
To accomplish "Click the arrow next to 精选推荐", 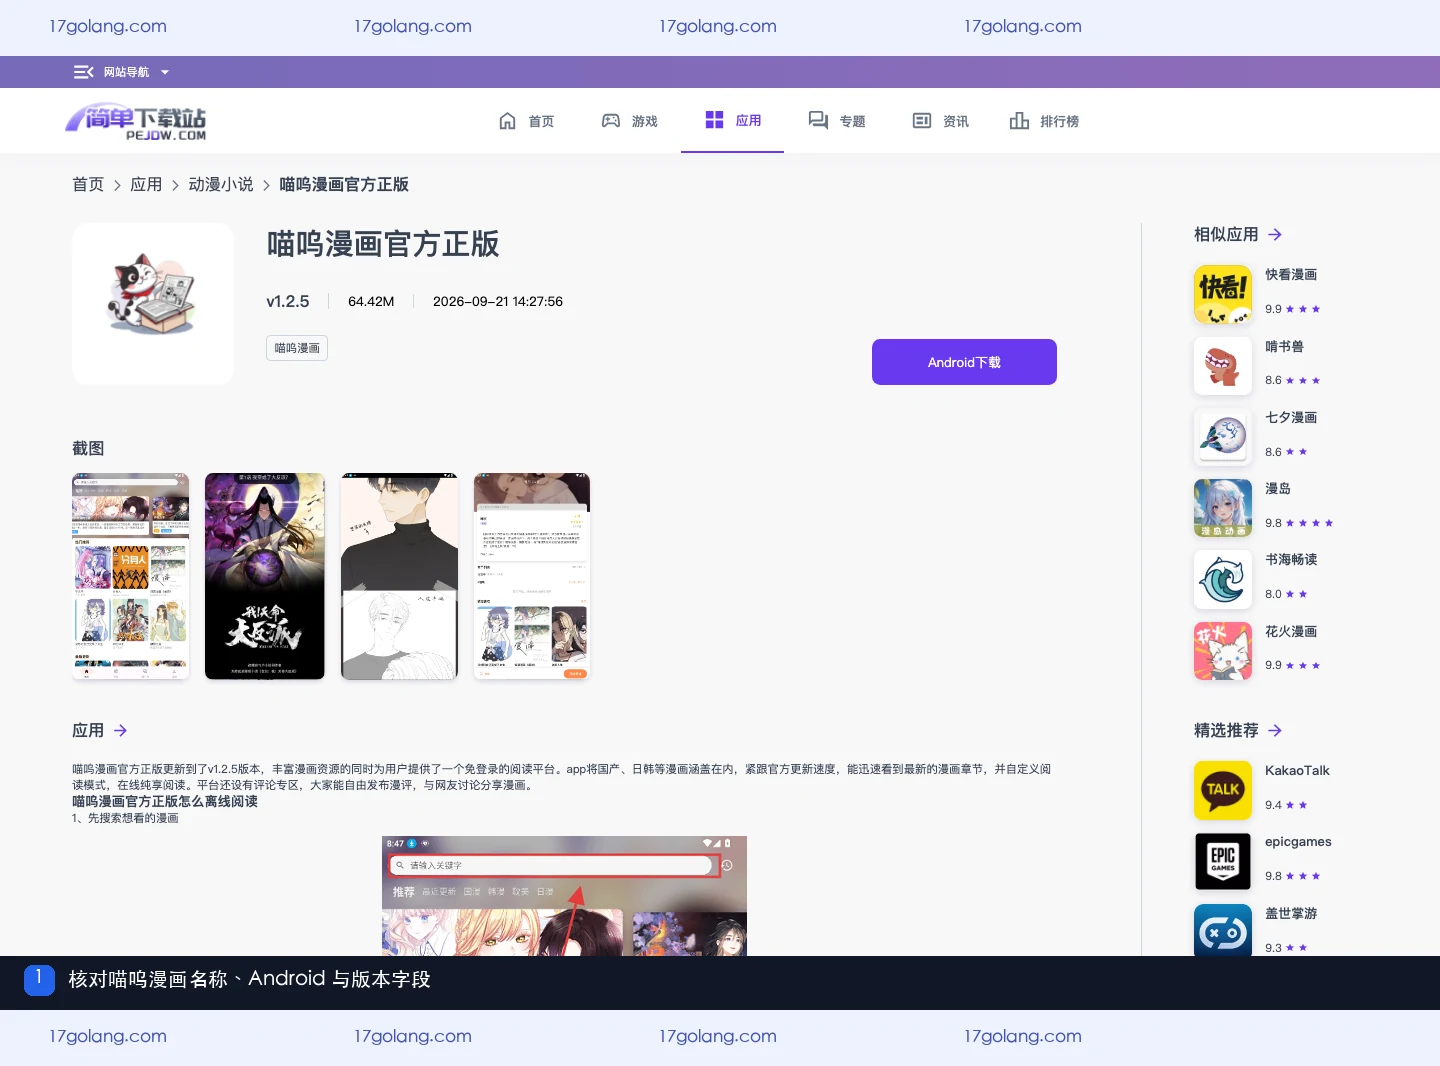I will pos(1275,731).
